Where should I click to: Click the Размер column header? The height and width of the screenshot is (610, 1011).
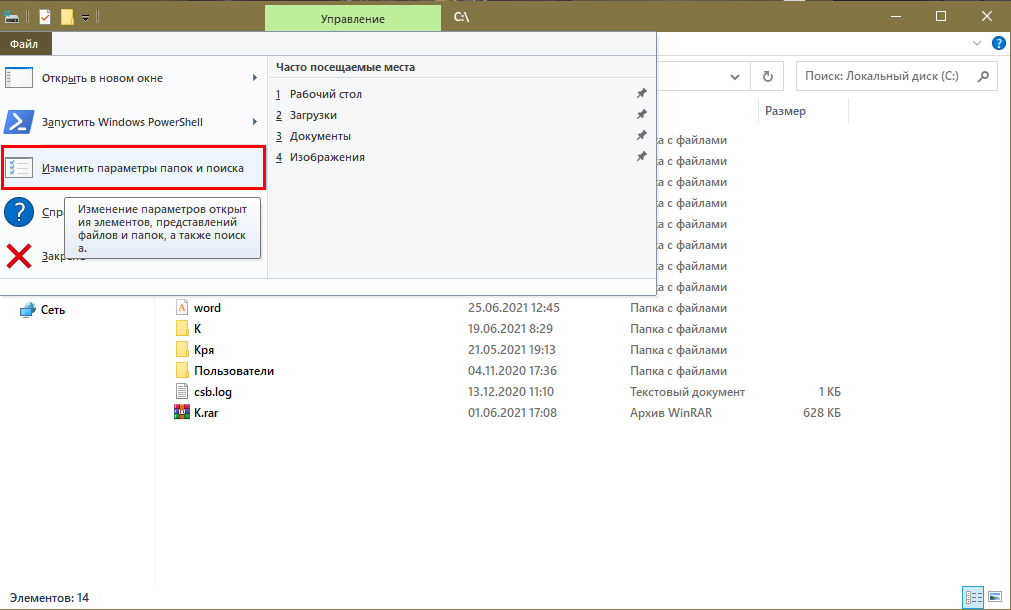coord(786,111)
